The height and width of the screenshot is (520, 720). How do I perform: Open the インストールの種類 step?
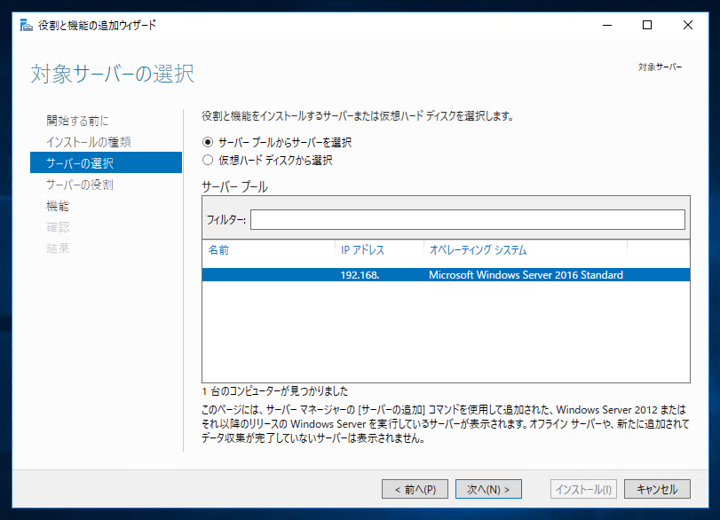tap(88, 142)
